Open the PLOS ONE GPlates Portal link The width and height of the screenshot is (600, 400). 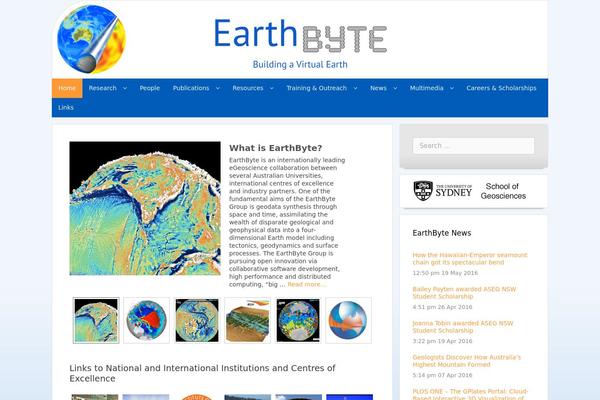point(470,394)
